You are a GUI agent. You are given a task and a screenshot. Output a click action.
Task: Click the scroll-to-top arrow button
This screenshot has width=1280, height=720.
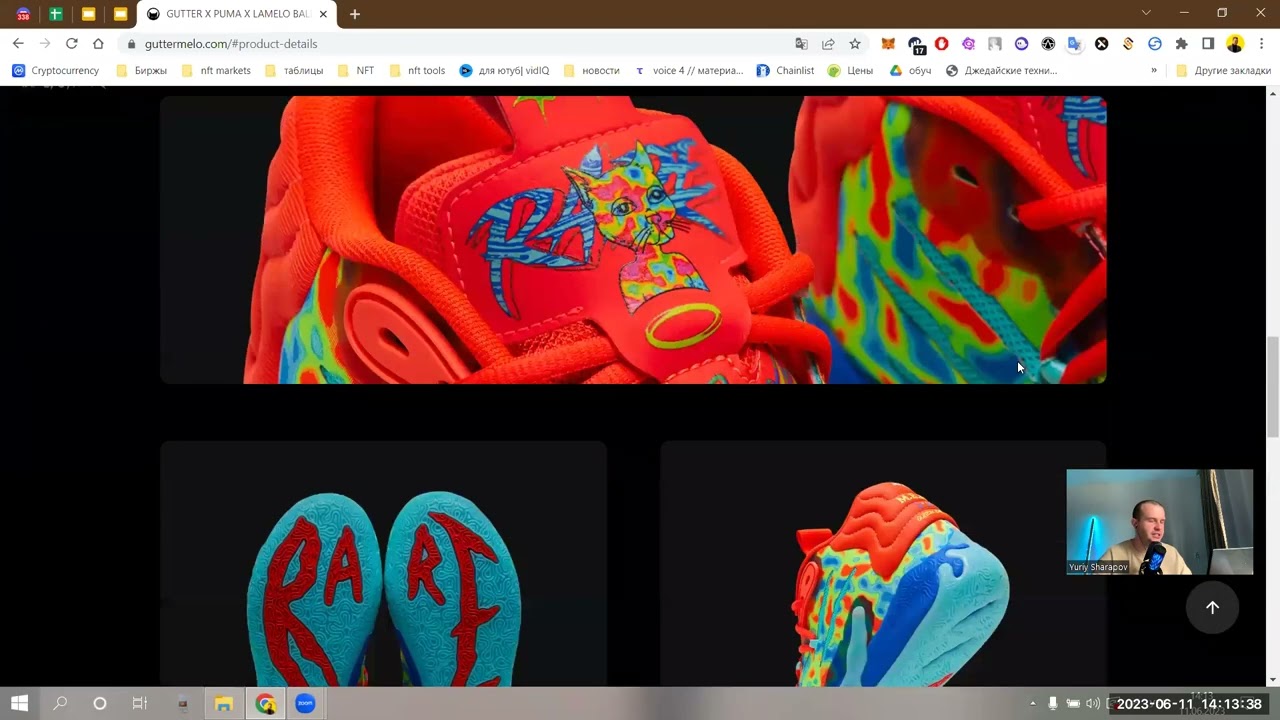click(1212, 607)
